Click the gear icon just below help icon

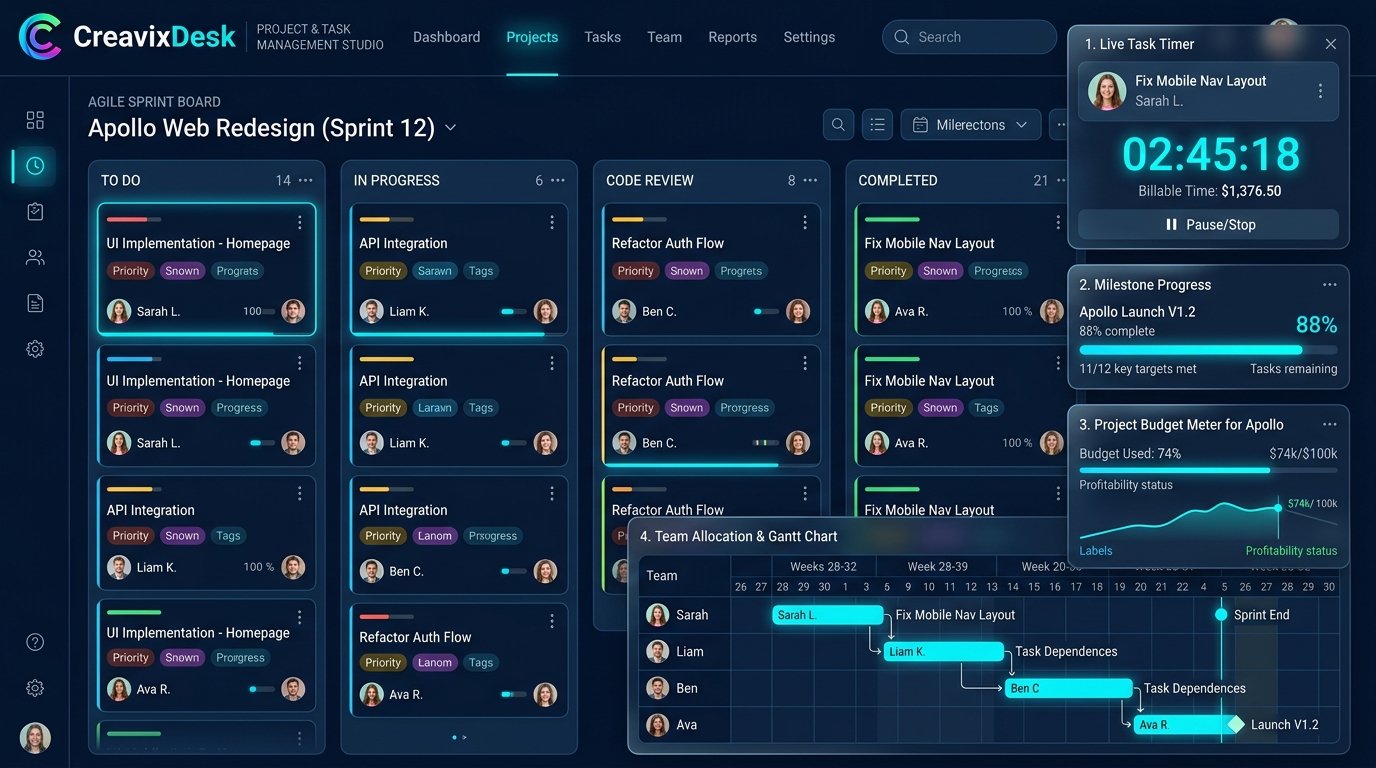pos(35,688)
